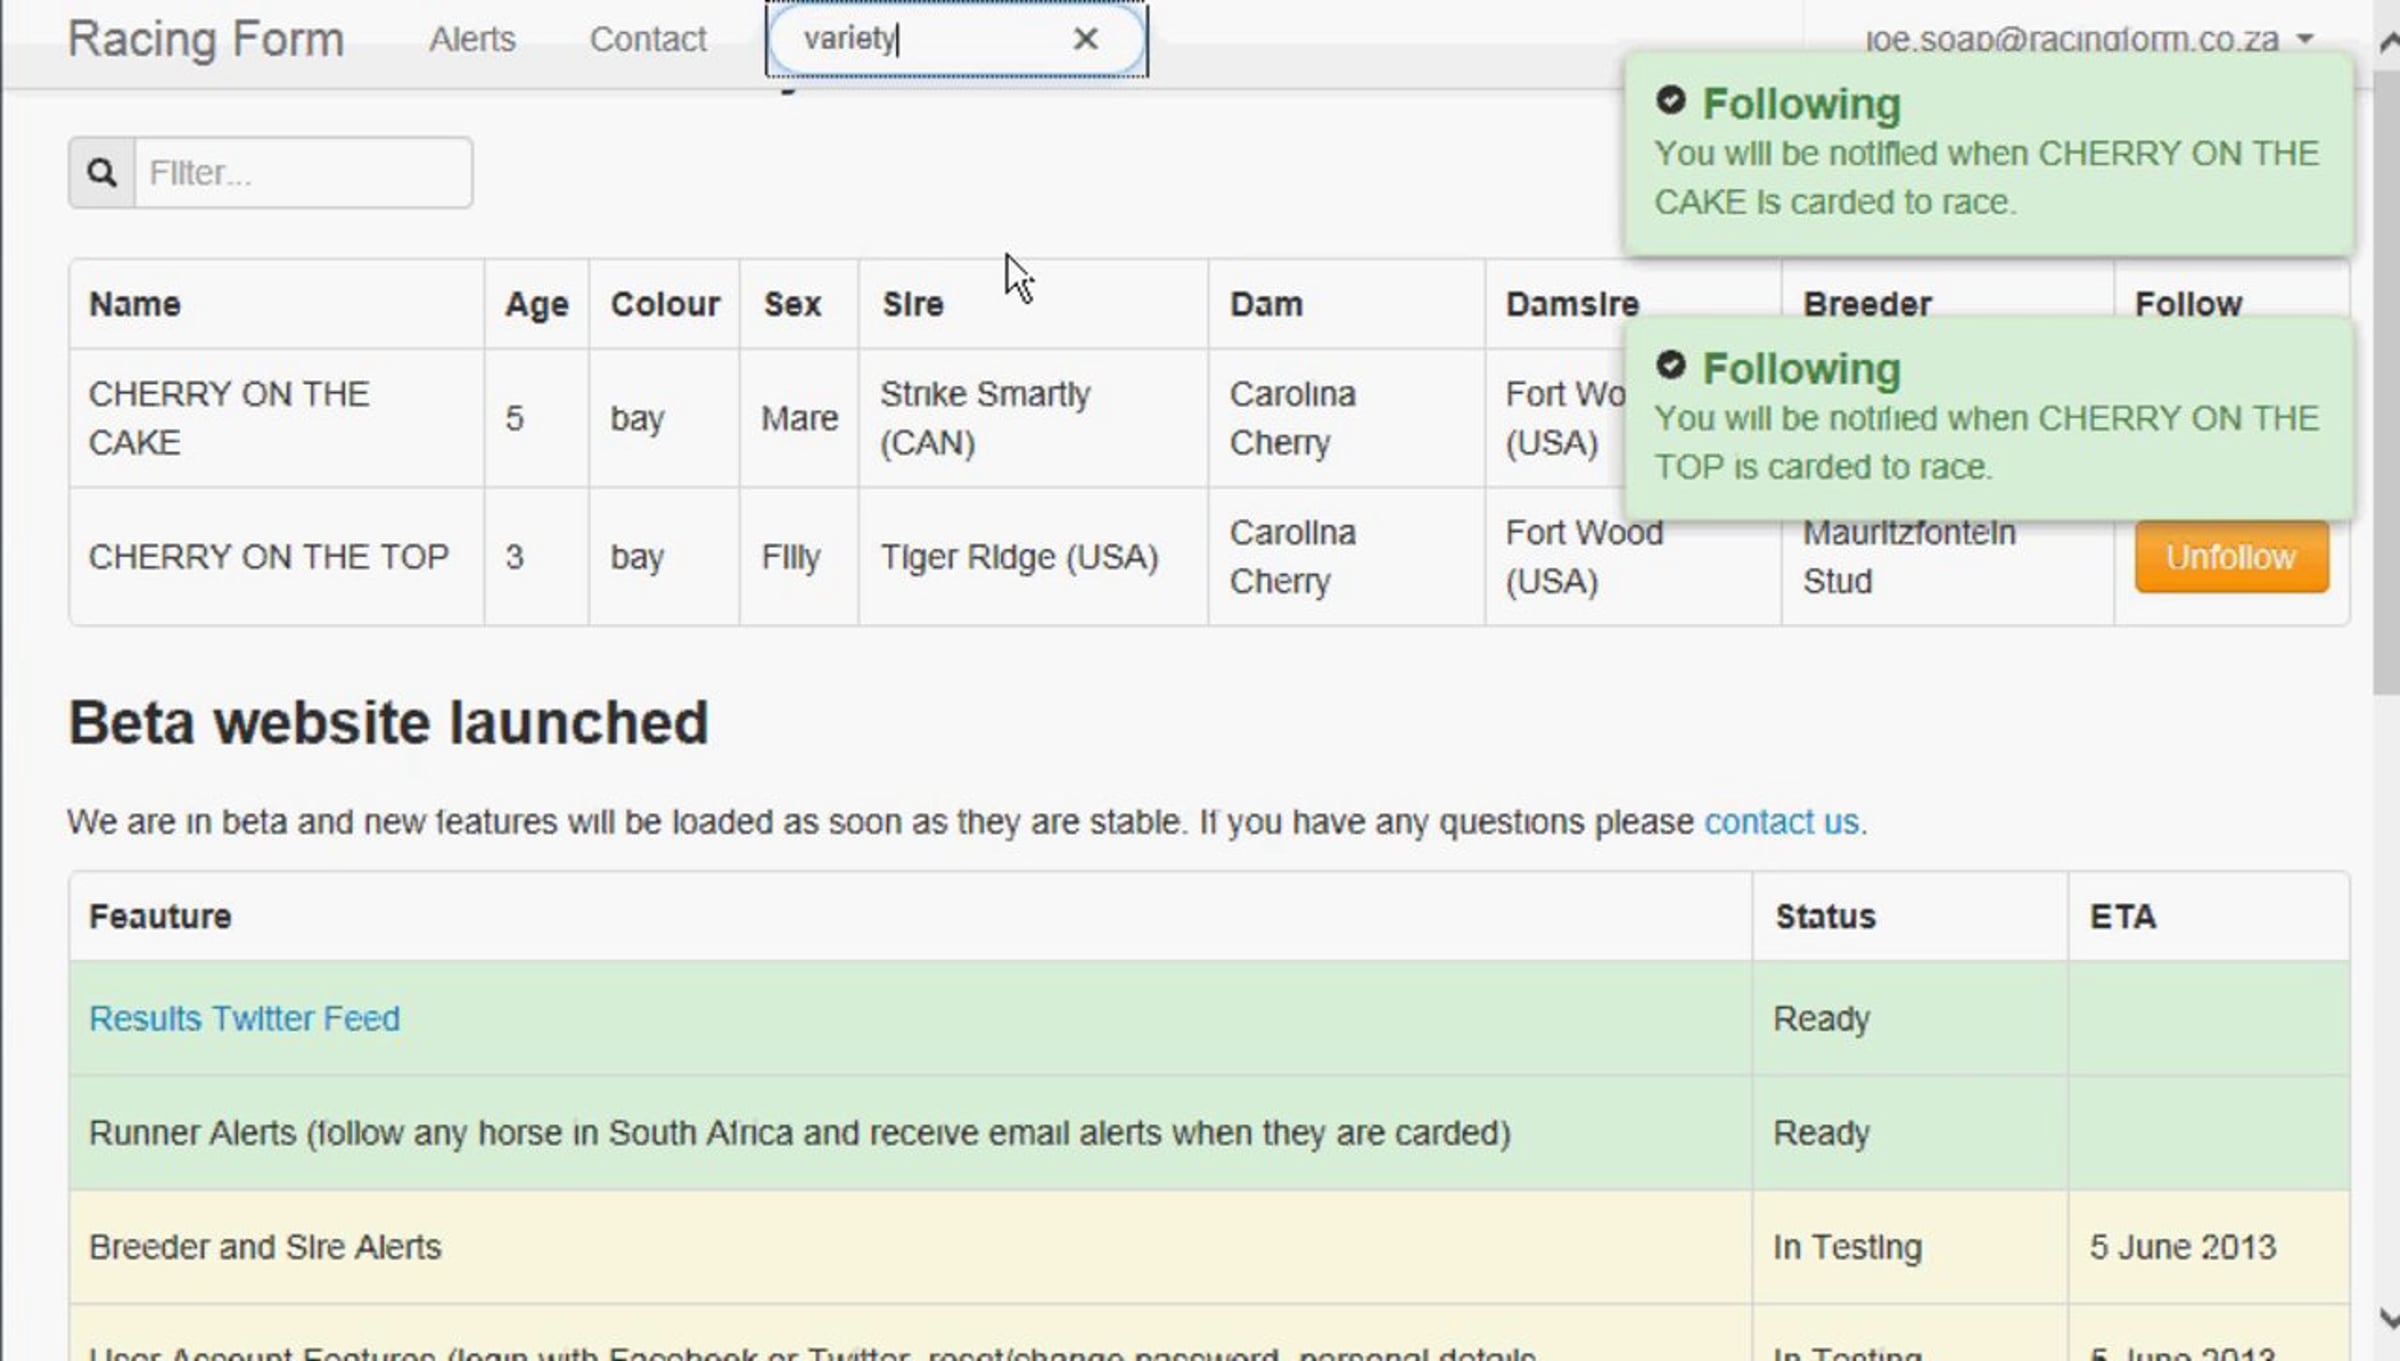Open the account dropdown arrow beside the email
Viewport: 2400px width, 1361px height.
coord(2304,39)
